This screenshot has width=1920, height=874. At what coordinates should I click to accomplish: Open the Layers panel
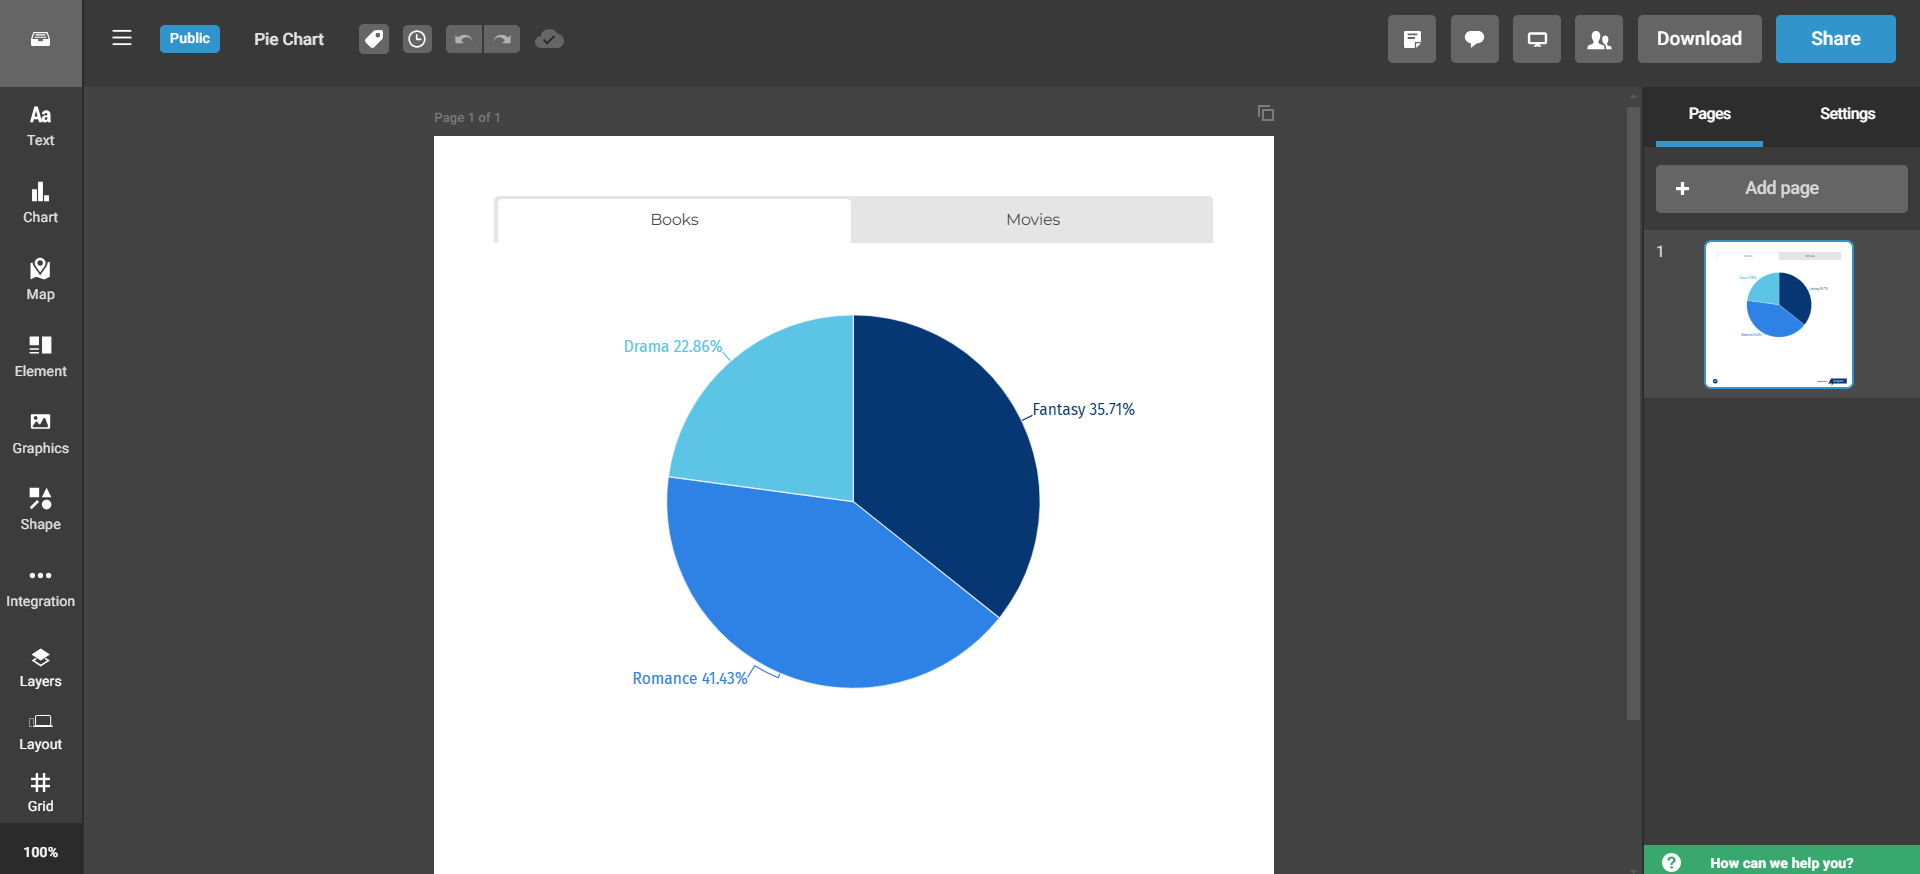41,668
